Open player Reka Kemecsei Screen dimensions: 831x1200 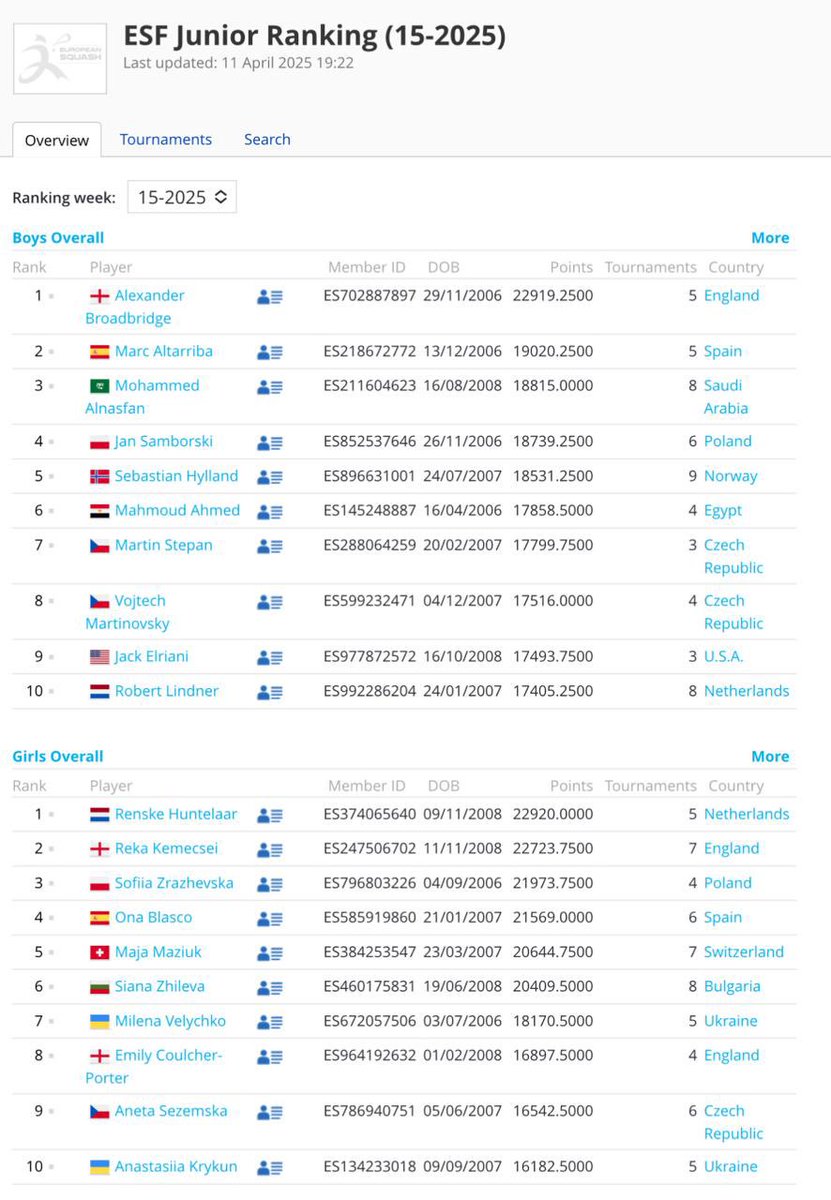click(x=167, y=848)
